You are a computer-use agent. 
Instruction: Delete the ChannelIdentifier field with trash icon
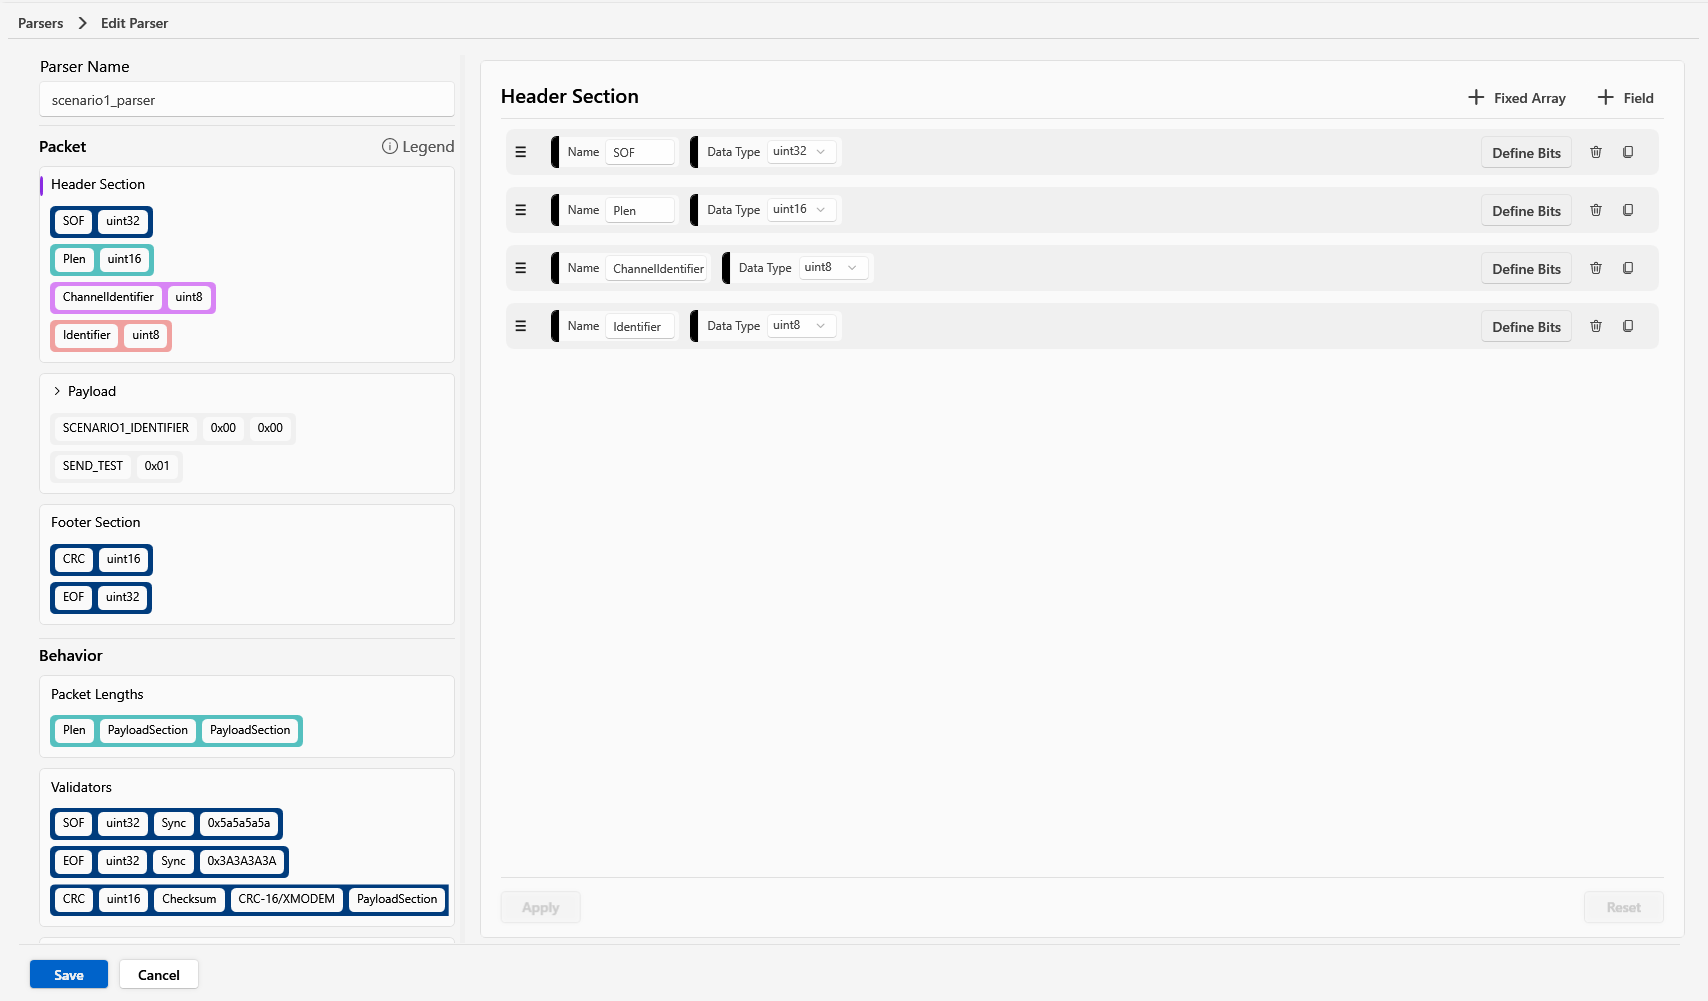[x=1596, y=268]
